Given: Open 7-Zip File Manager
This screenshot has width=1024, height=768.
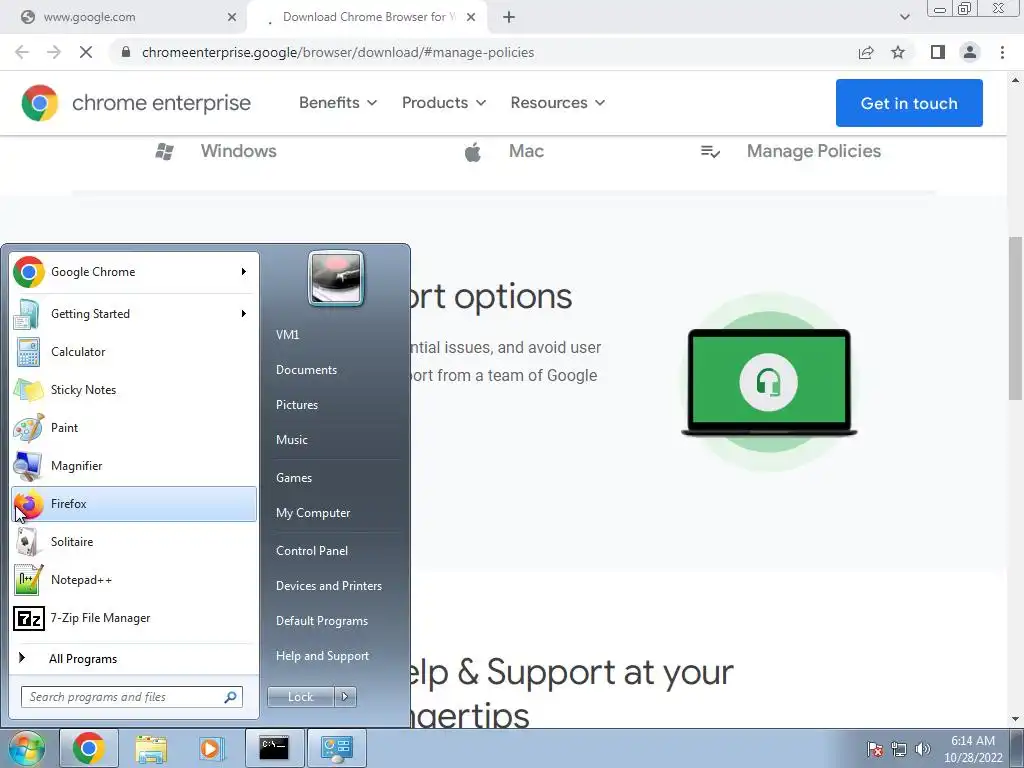Looking at the screenshot, I should pyautogui.click(x=134, y=617).
